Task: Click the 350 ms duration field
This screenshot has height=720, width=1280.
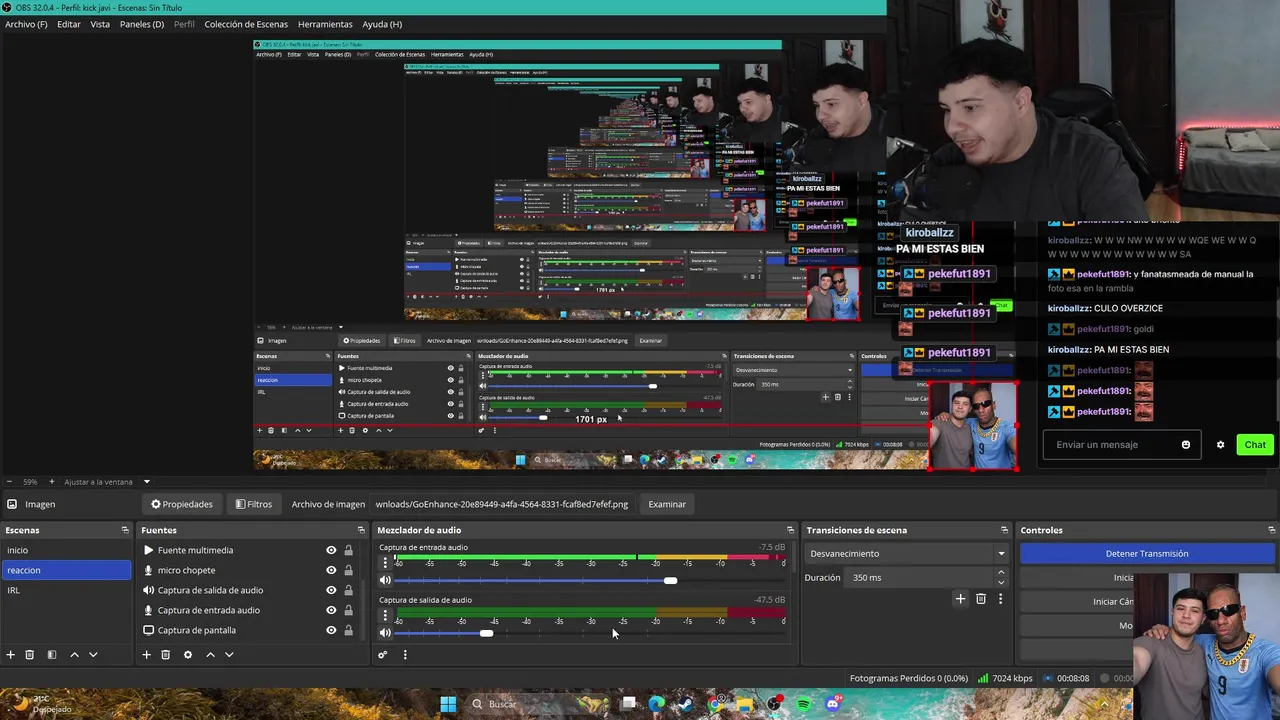Action: pyautogui.click(x=918, y=578)
